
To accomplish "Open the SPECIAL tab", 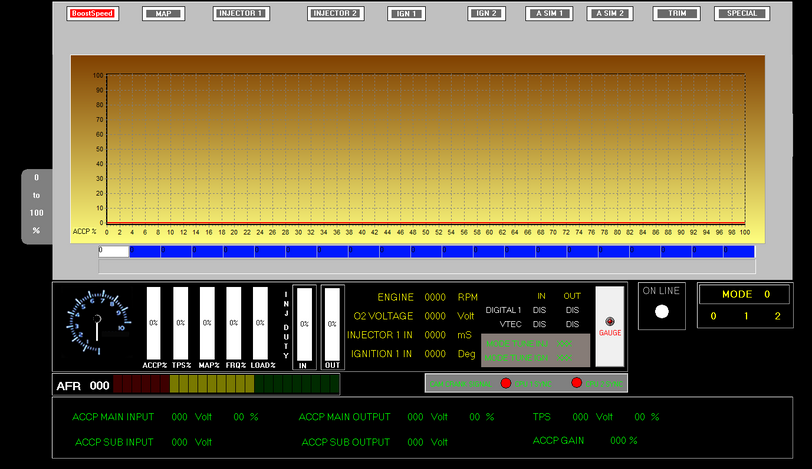I will 742,13.
